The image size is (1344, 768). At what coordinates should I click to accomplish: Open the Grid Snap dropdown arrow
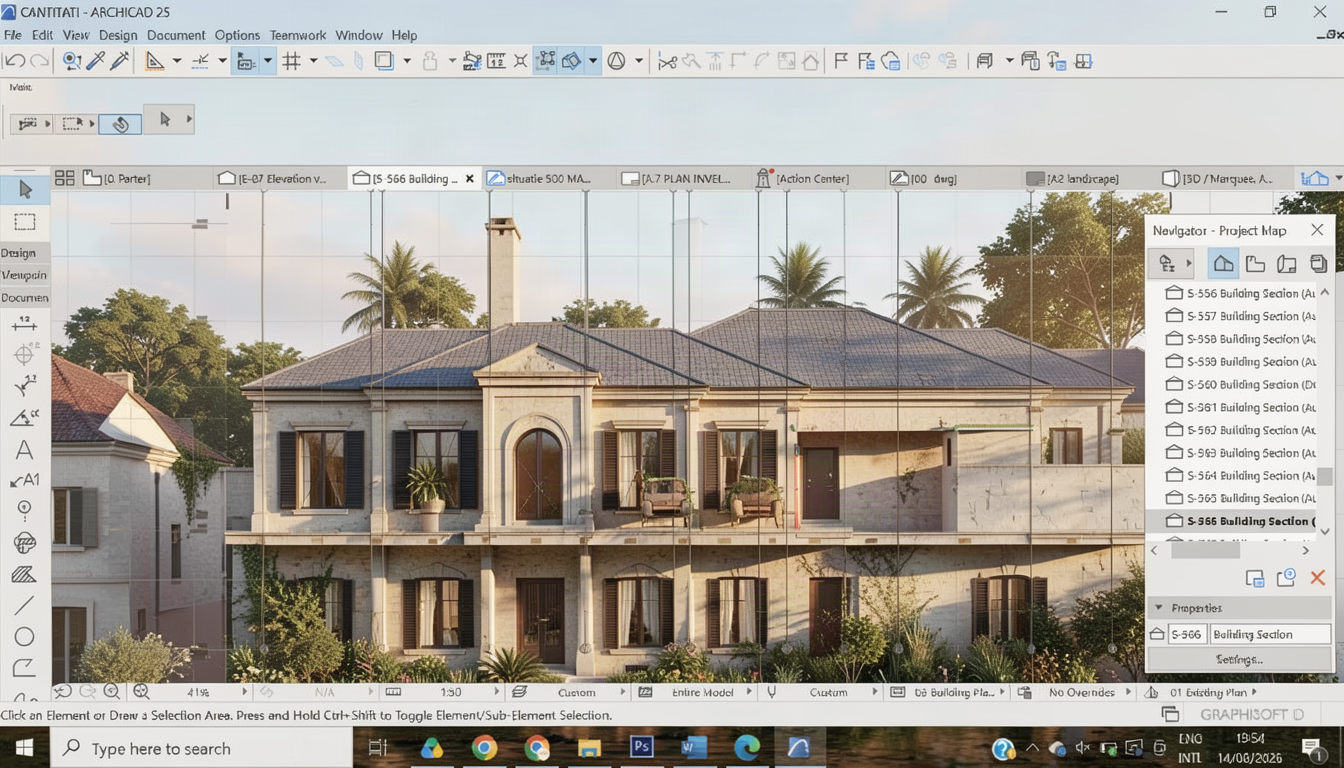[x=313, y=62]
